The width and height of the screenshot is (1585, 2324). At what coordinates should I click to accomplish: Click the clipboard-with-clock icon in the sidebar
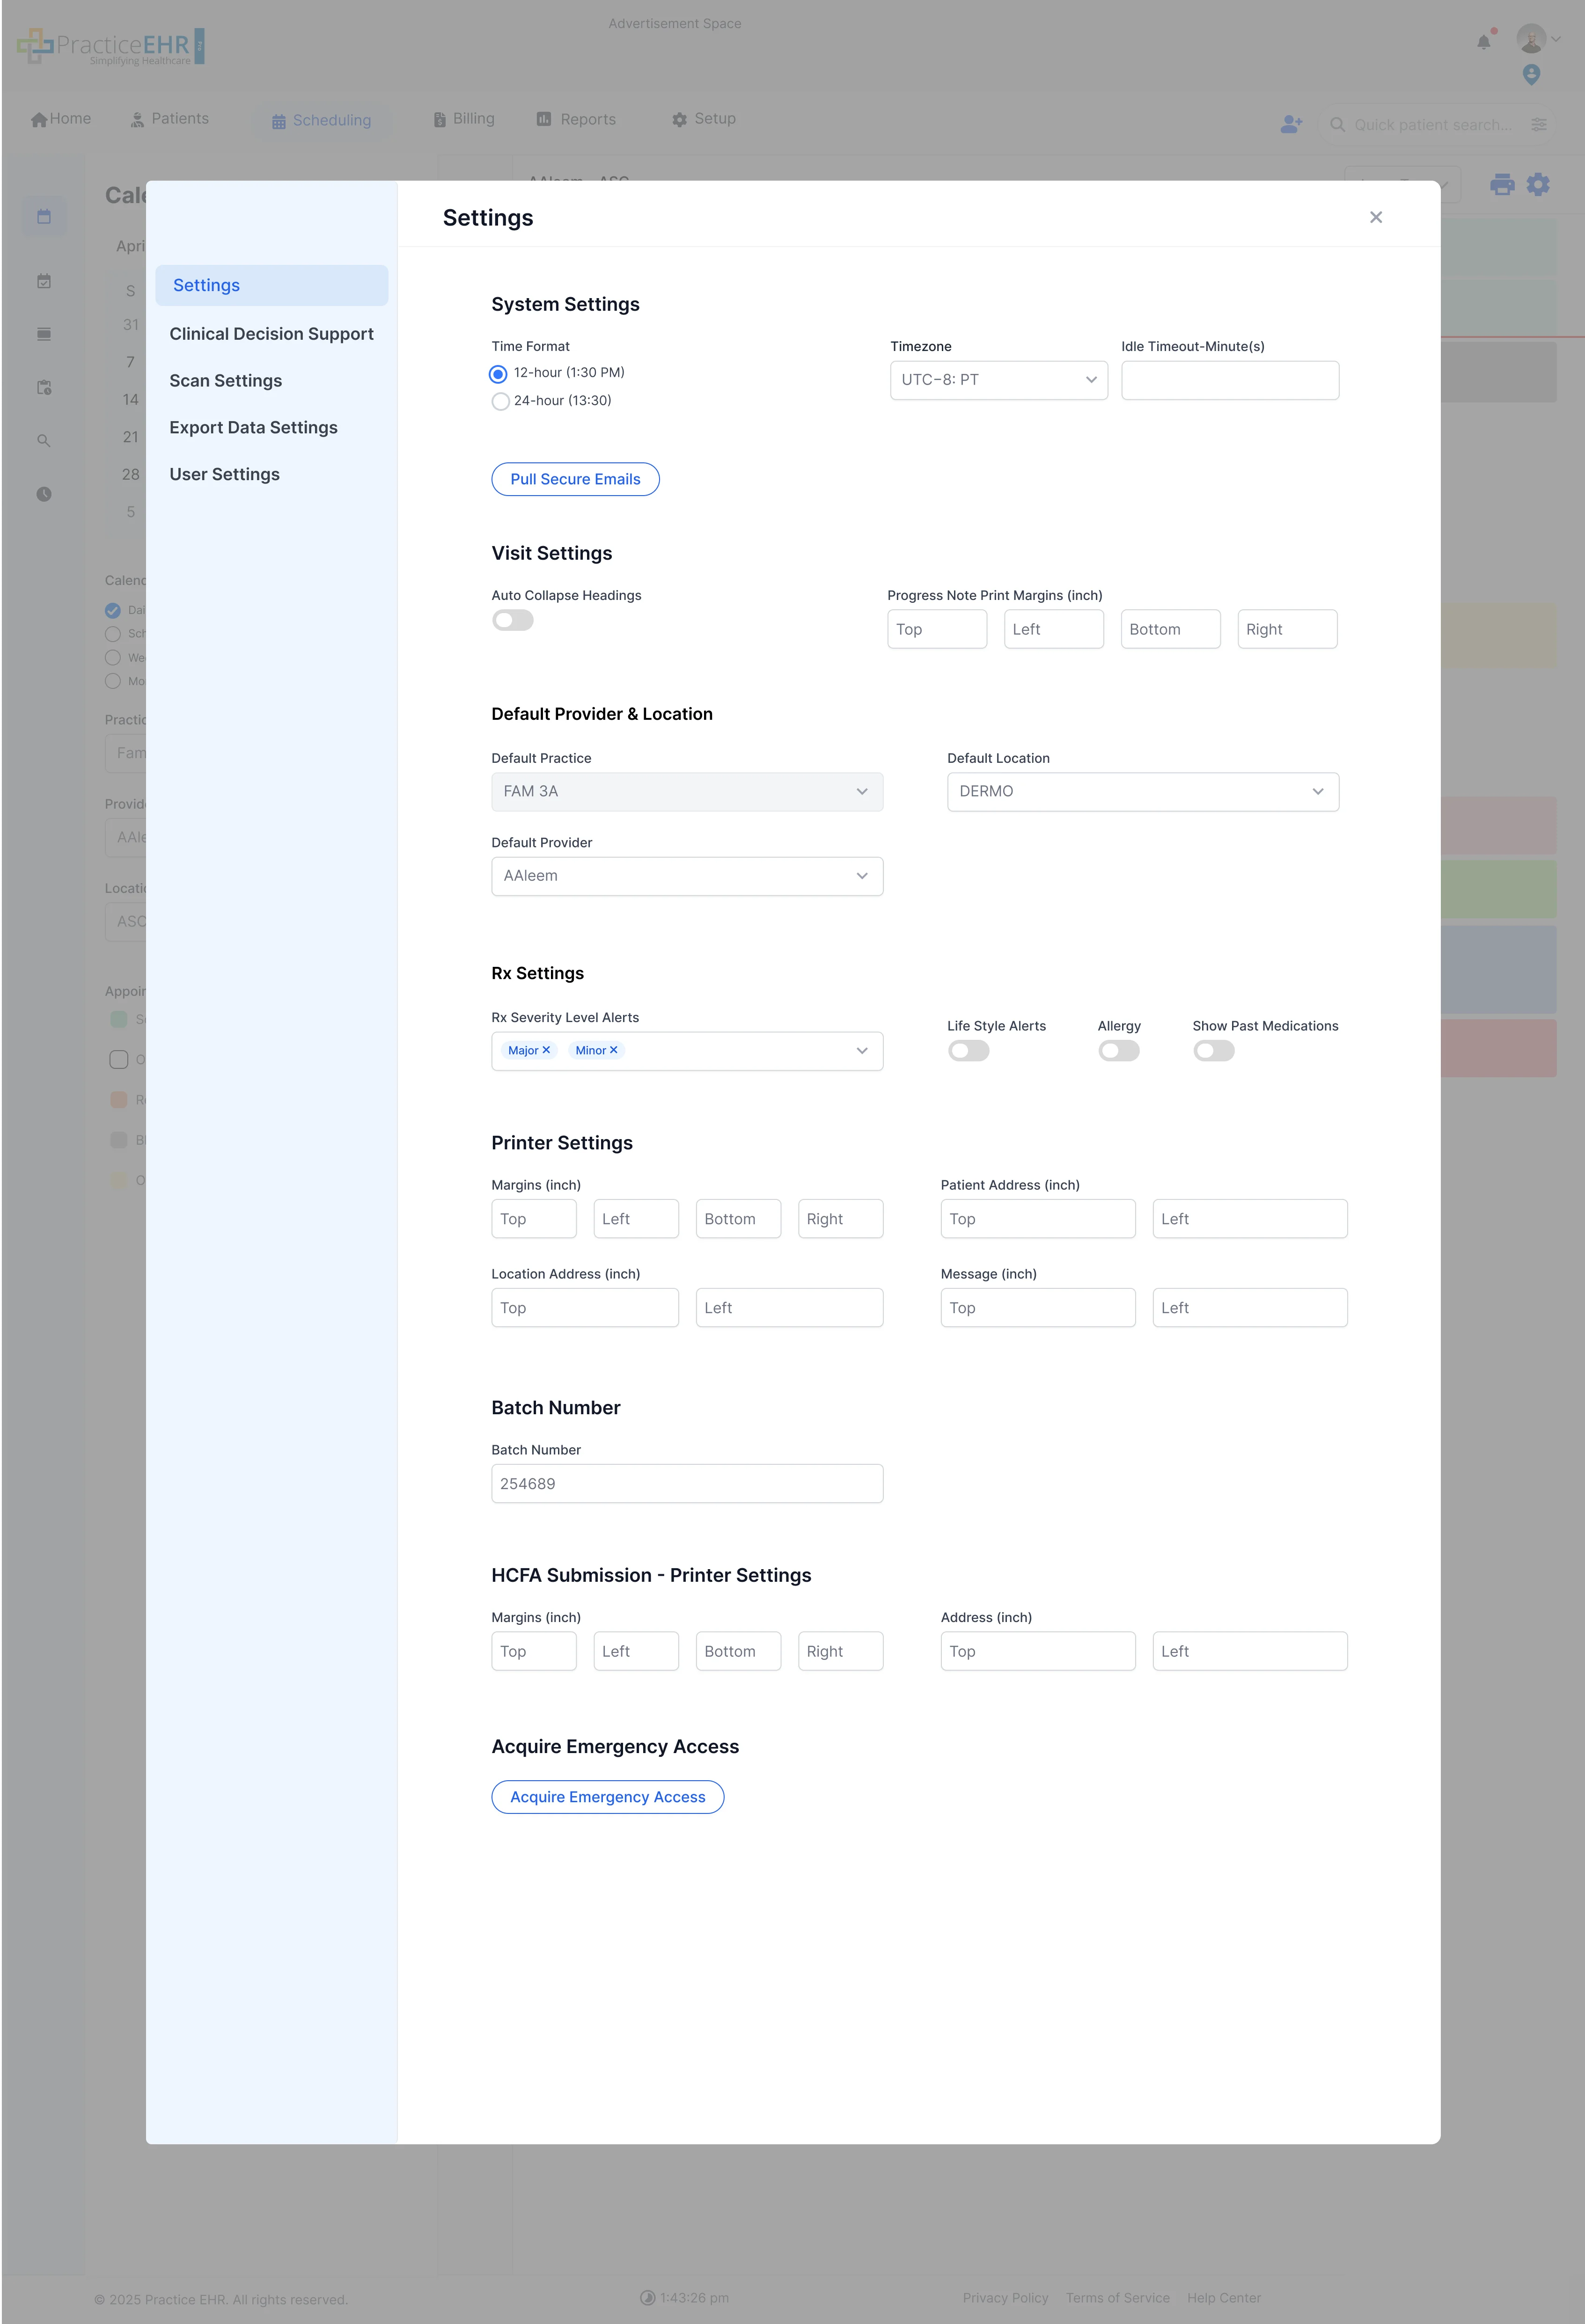(44, 387)
